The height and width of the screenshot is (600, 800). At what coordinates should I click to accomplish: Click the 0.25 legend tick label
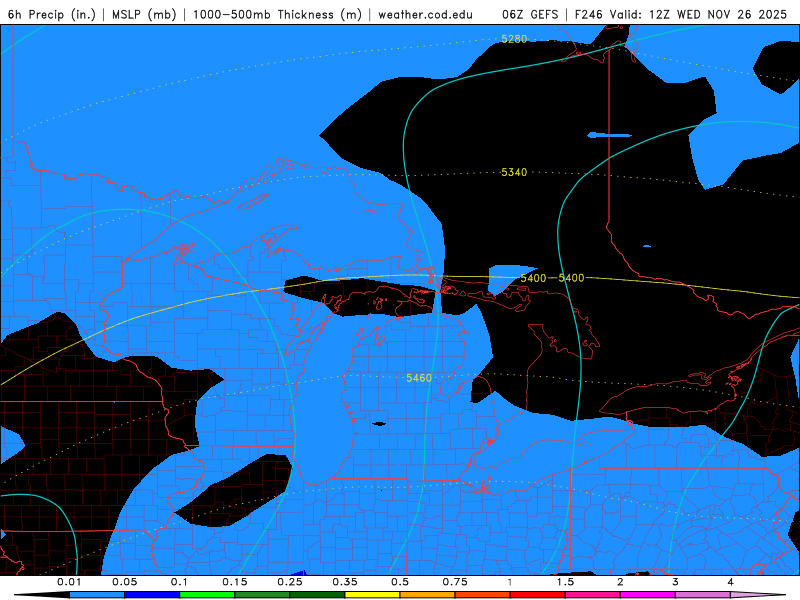point(290,582)
